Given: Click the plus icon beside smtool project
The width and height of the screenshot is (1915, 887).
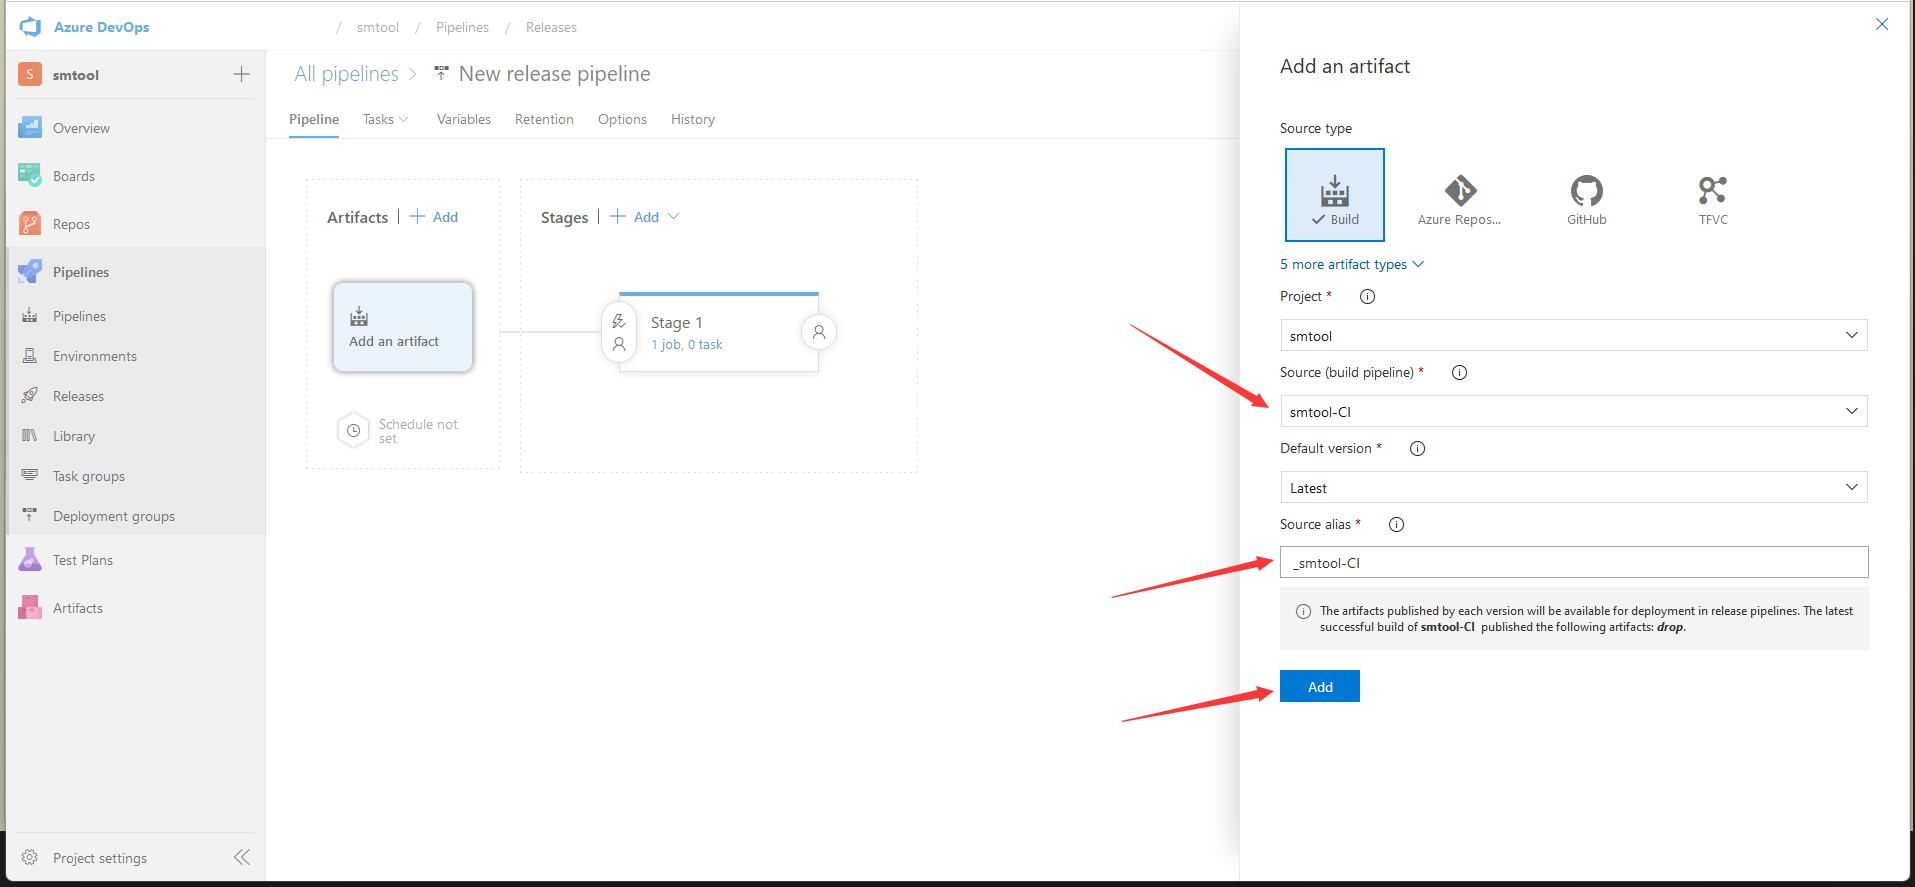Looking at the screenshot, I should (x=241, y=75).
